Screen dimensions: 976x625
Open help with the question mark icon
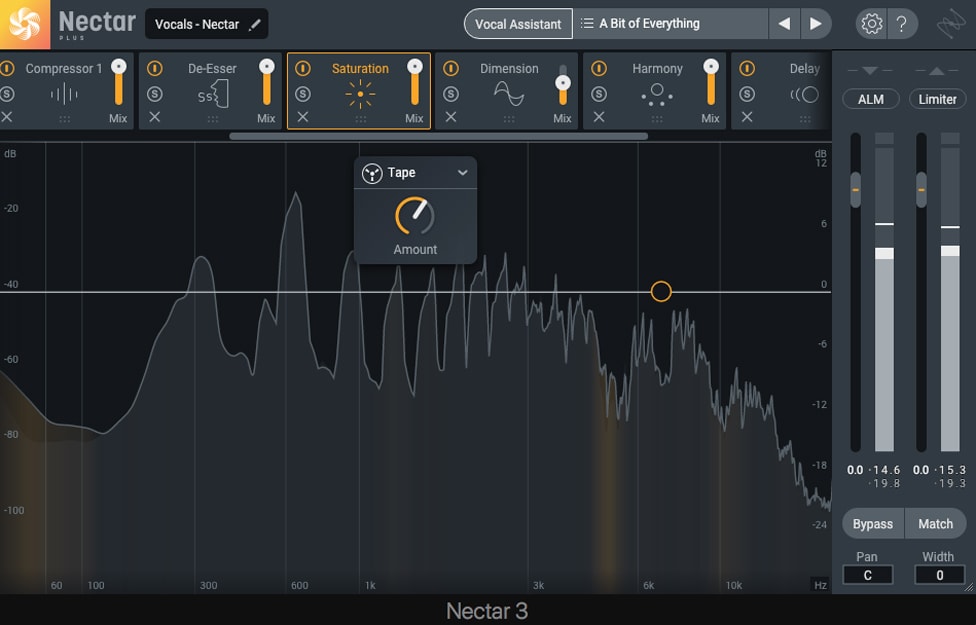pos(901,24)
